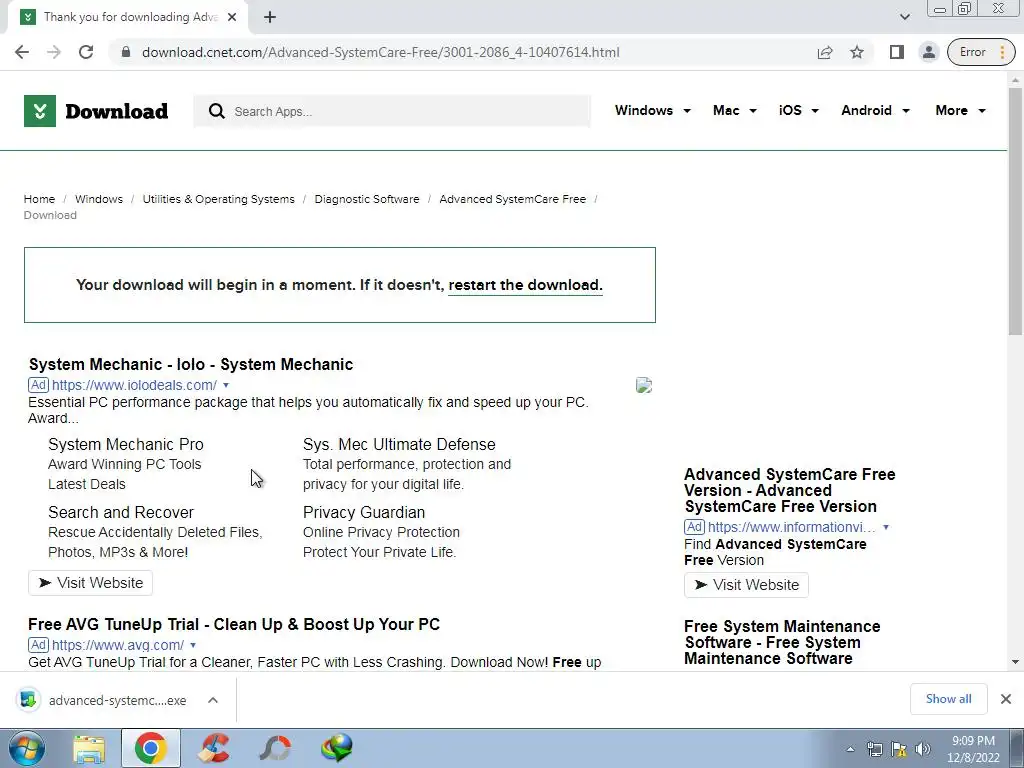
Task: Close the downloads bar
Action: point(1006,699)
